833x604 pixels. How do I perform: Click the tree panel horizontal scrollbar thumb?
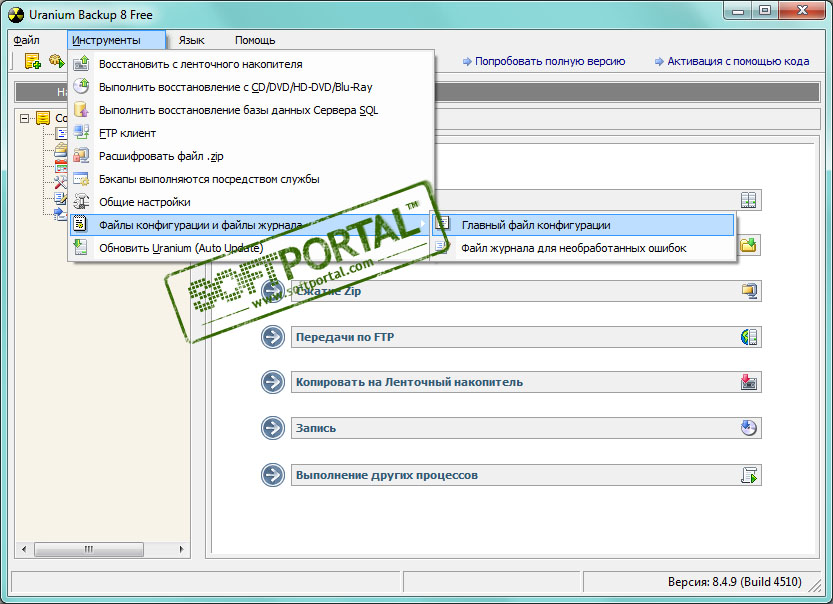(x=89, y=549)
